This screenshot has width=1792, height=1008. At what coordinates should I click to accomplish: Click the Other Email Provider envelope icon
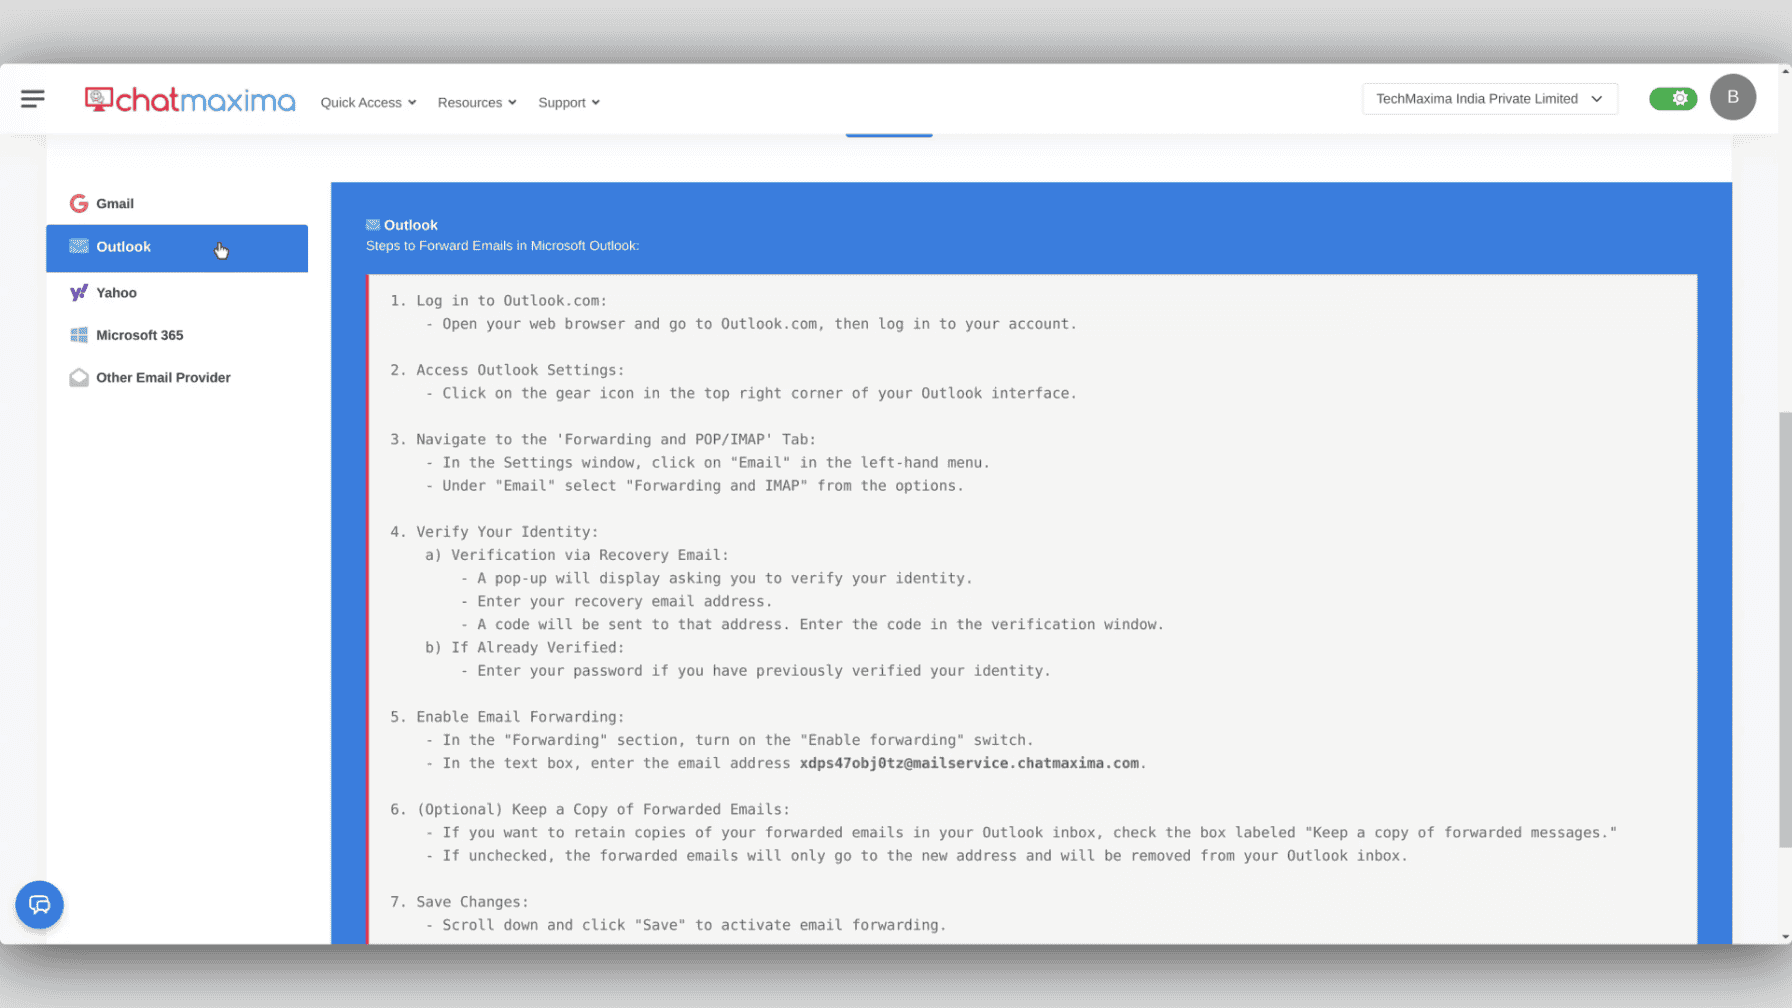(79, 378)
